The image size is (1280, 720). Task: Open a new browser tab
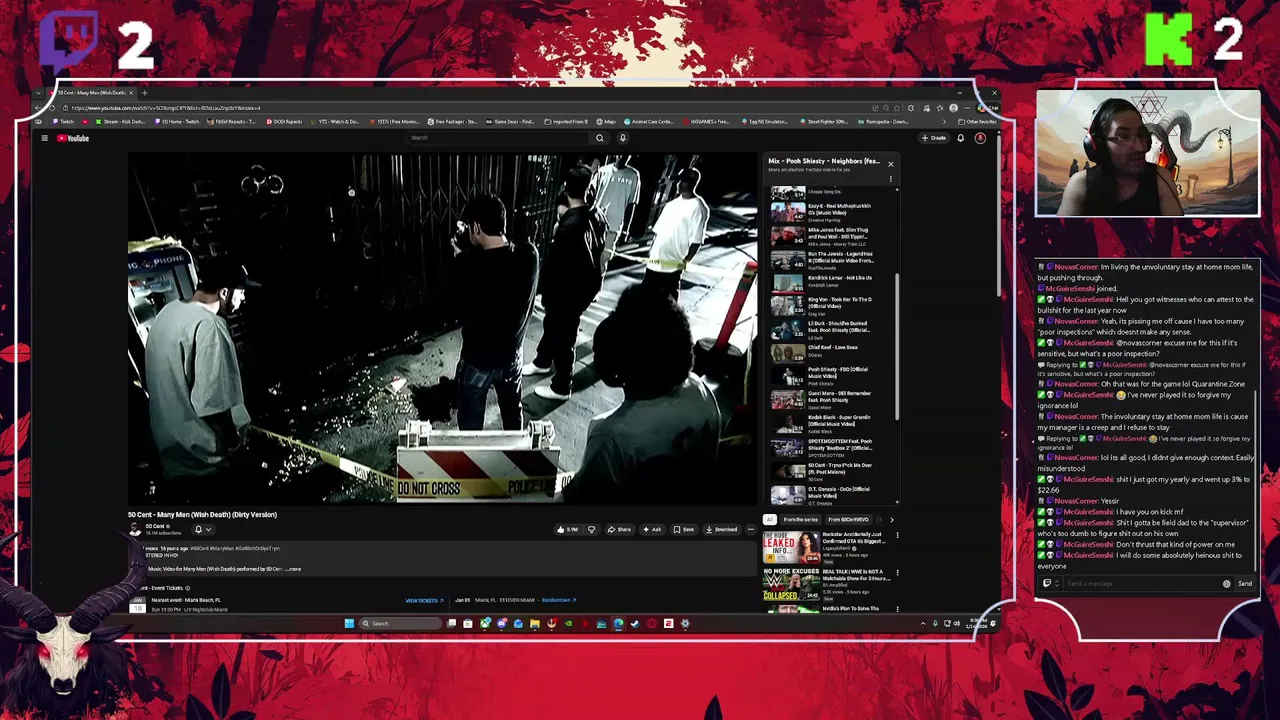[x=145, y=93]
